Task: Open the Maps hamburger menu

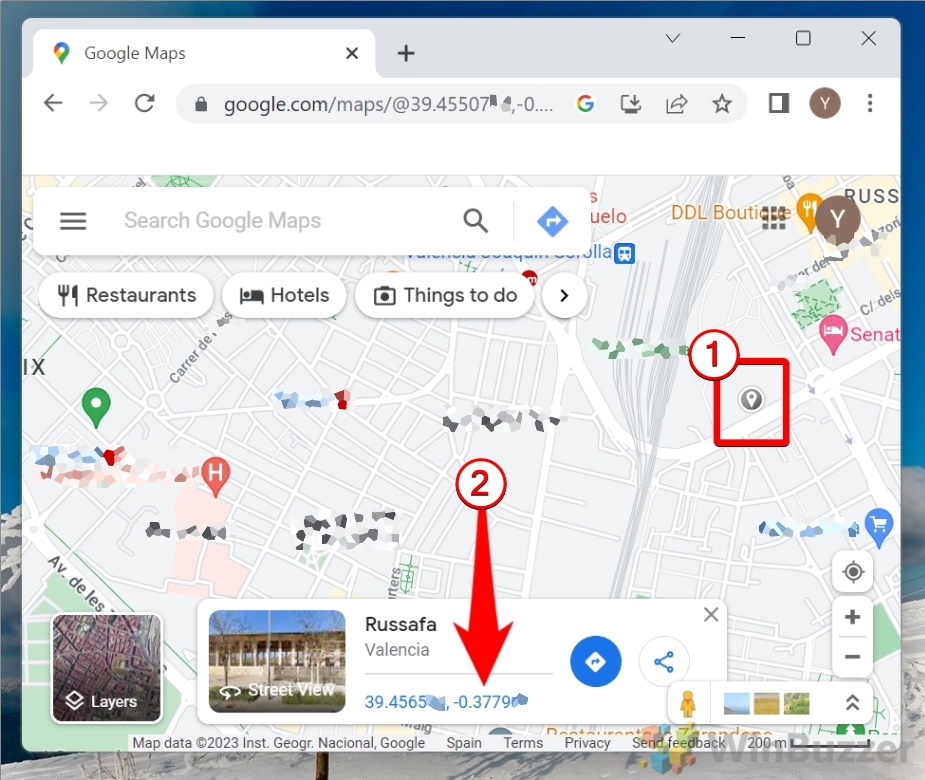Action: click(73, 221)
